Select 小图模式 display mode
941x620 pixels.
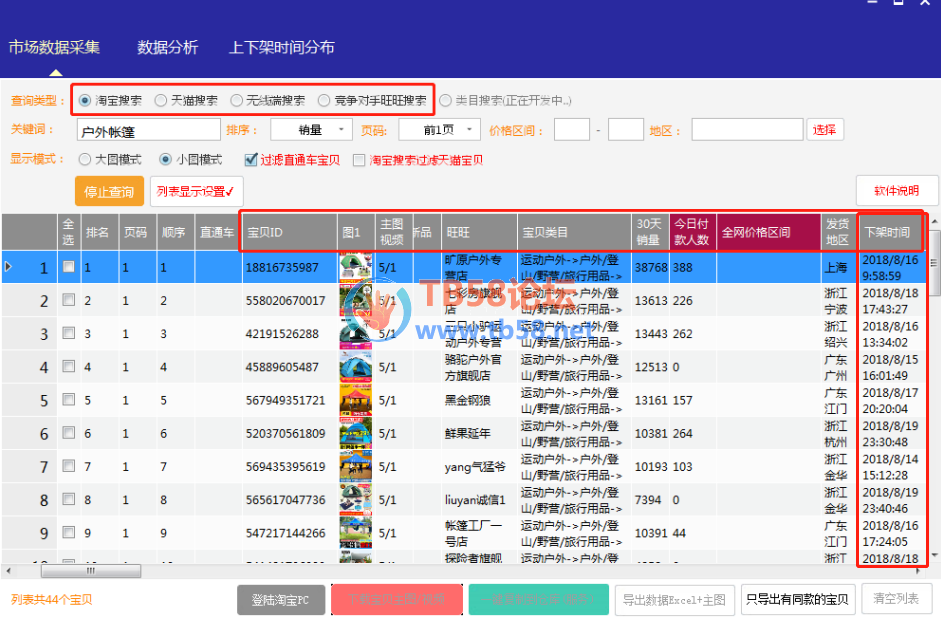click(x=165, y=160)
